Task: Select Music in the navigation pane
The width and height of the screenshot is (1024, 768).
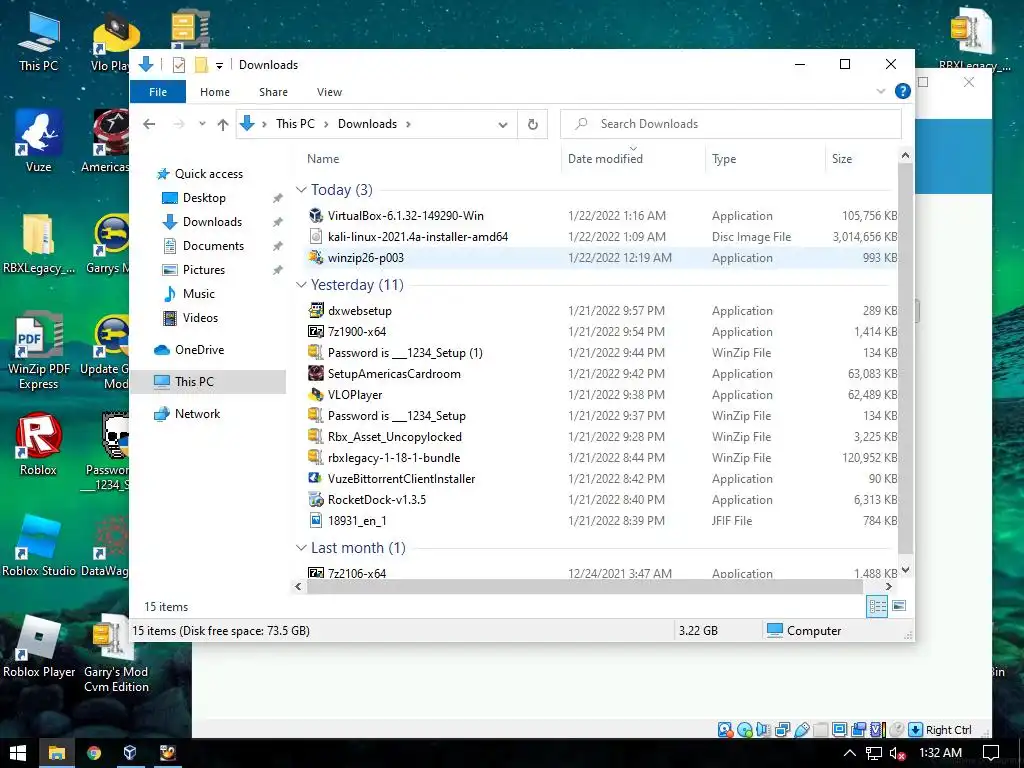Action: (x=199, y=294)
